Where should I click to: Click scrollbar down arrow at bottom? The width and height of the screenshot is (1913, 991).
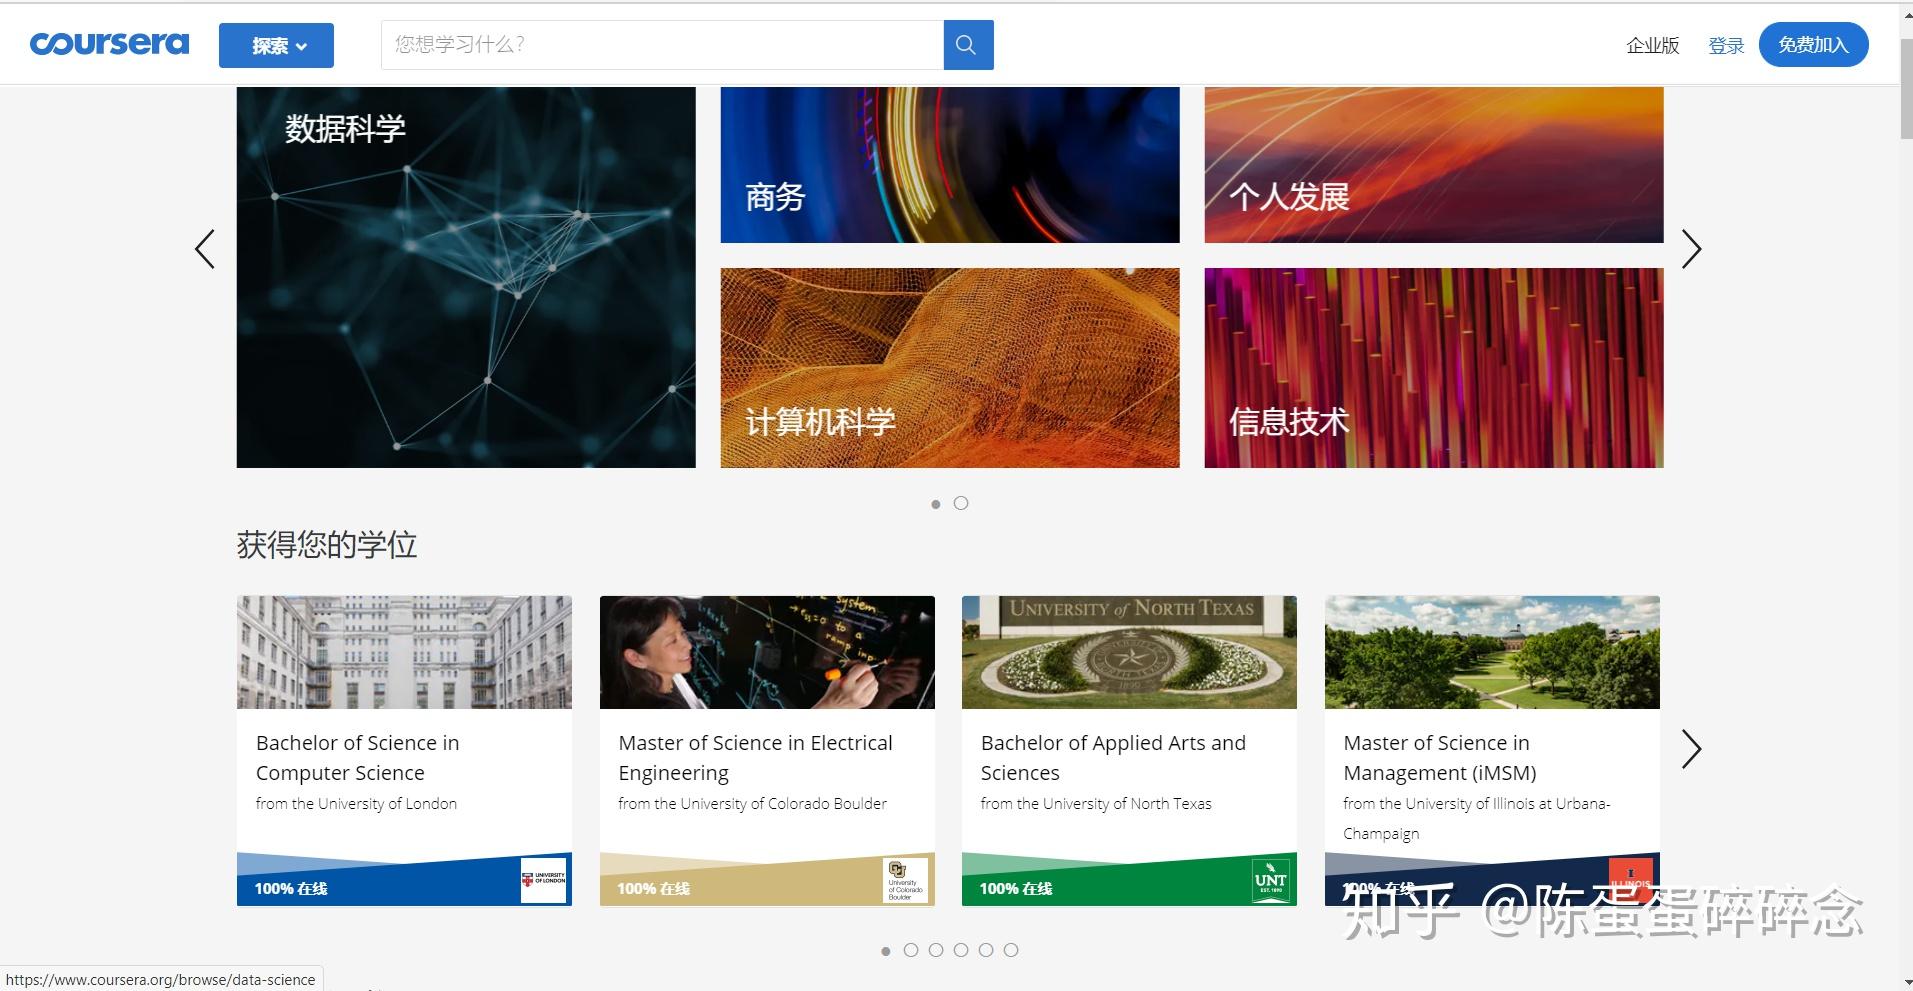[x=1905, y=982]
